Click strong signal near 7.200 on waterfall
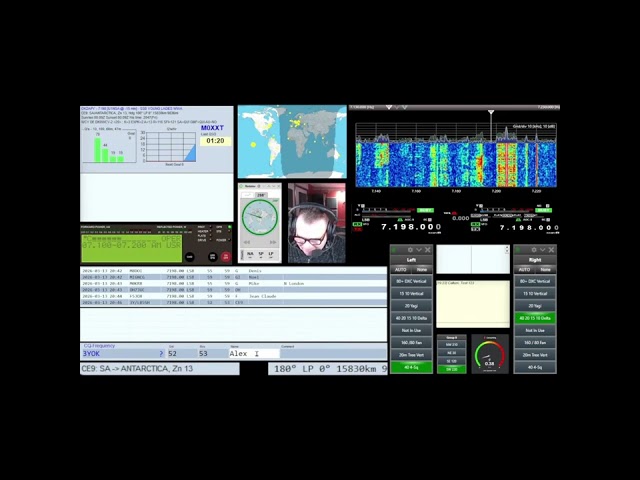 coord(507,163)
